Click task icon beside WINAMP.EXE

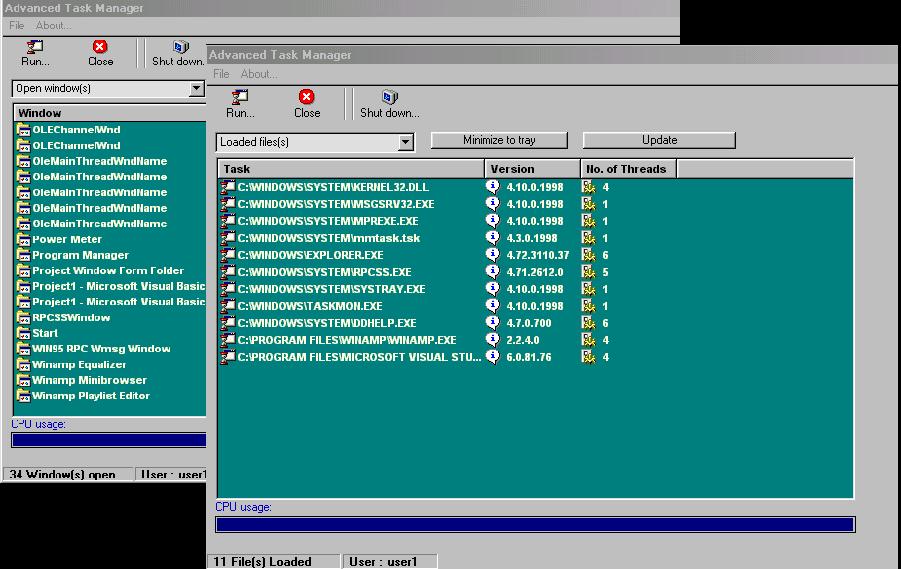[x=228, y=340]
